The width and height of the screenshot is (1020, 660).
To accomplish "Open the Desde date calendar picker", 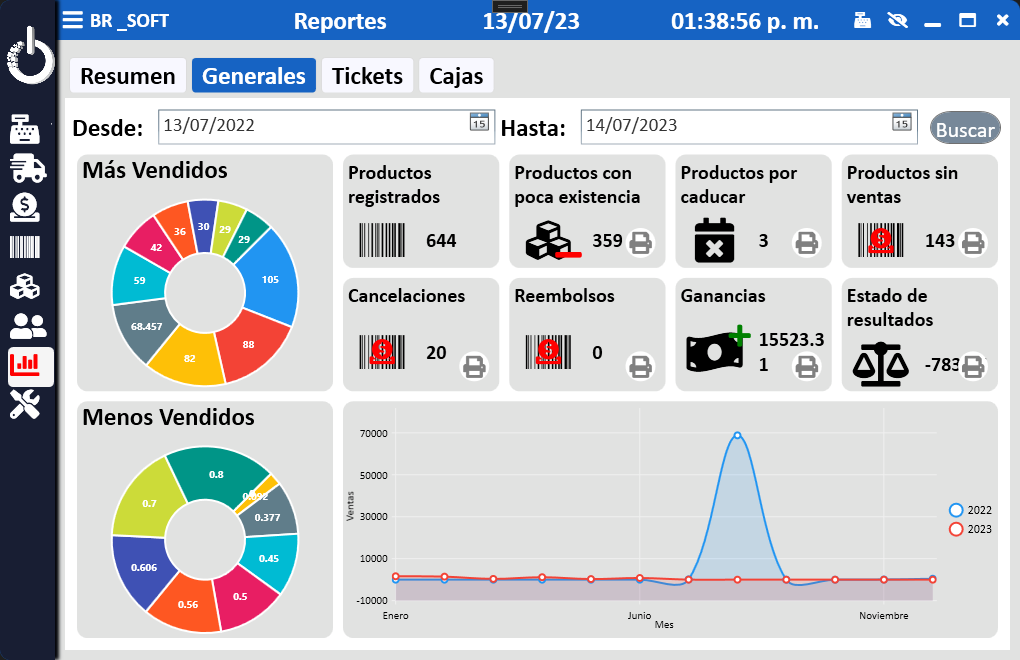I will pyautogui.click(x=479, y=122).
